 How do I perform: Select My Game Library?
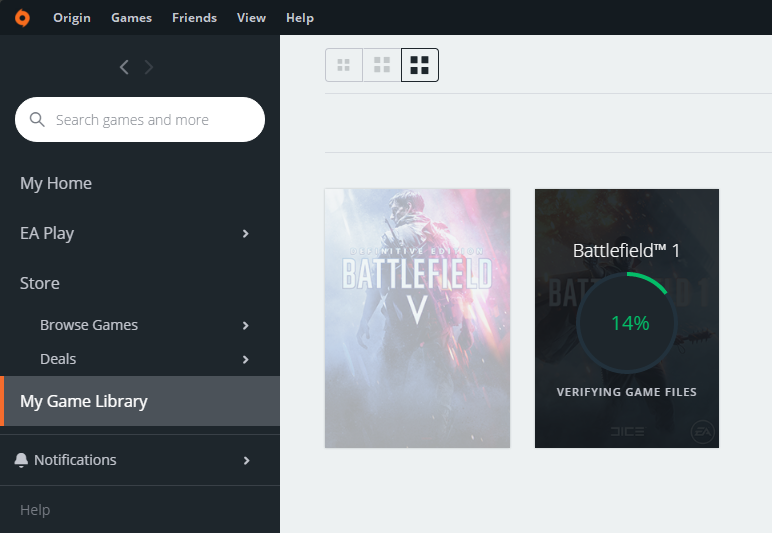pos(140,401)
